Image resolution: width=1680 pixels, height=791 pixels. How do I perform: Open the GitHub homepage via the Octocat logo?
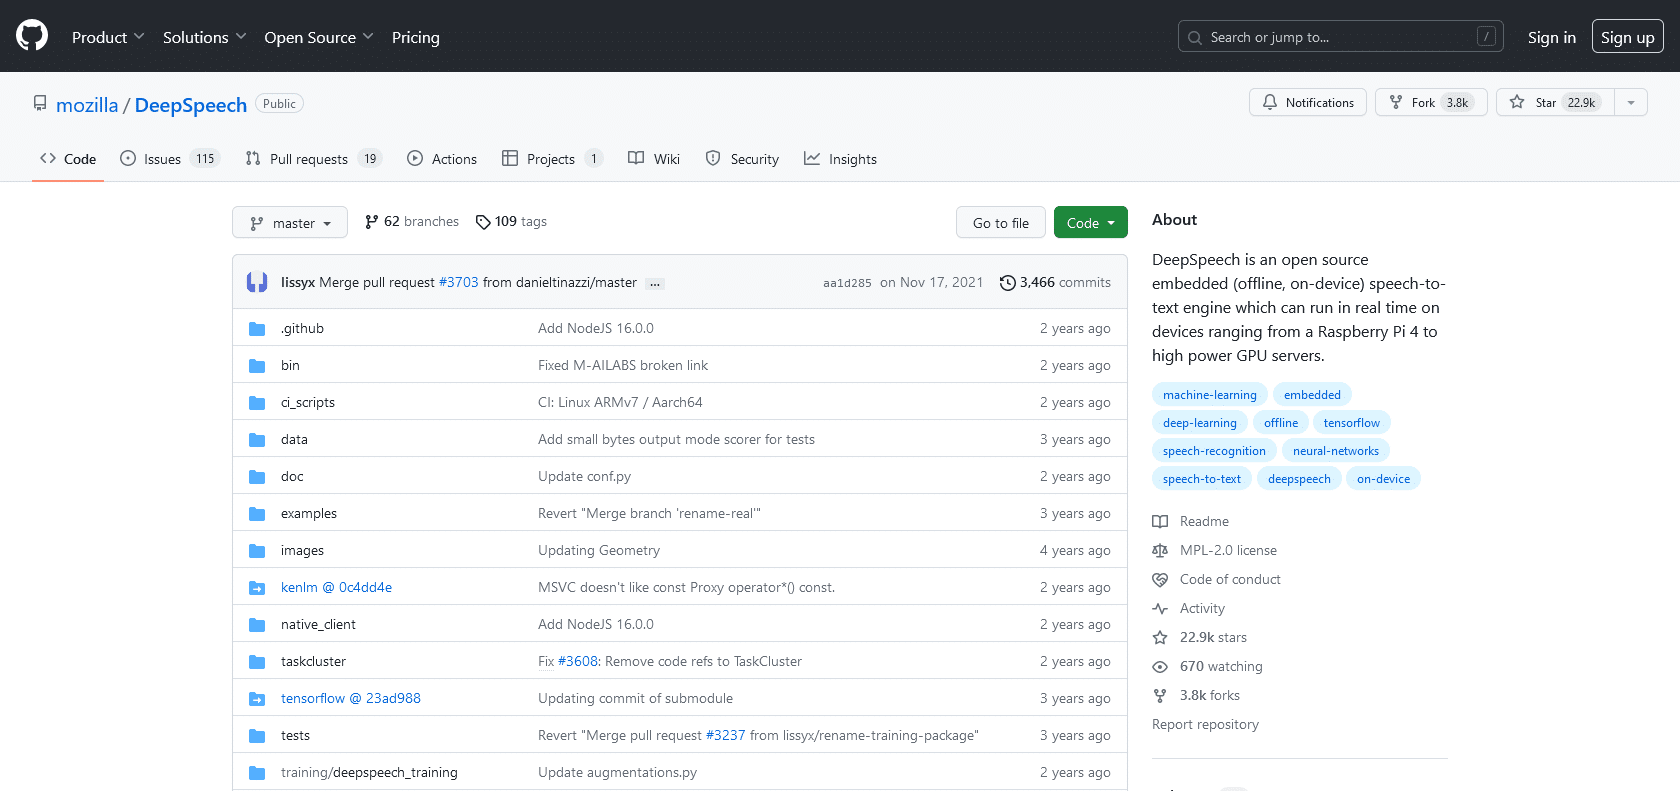[x=32, y=36]
